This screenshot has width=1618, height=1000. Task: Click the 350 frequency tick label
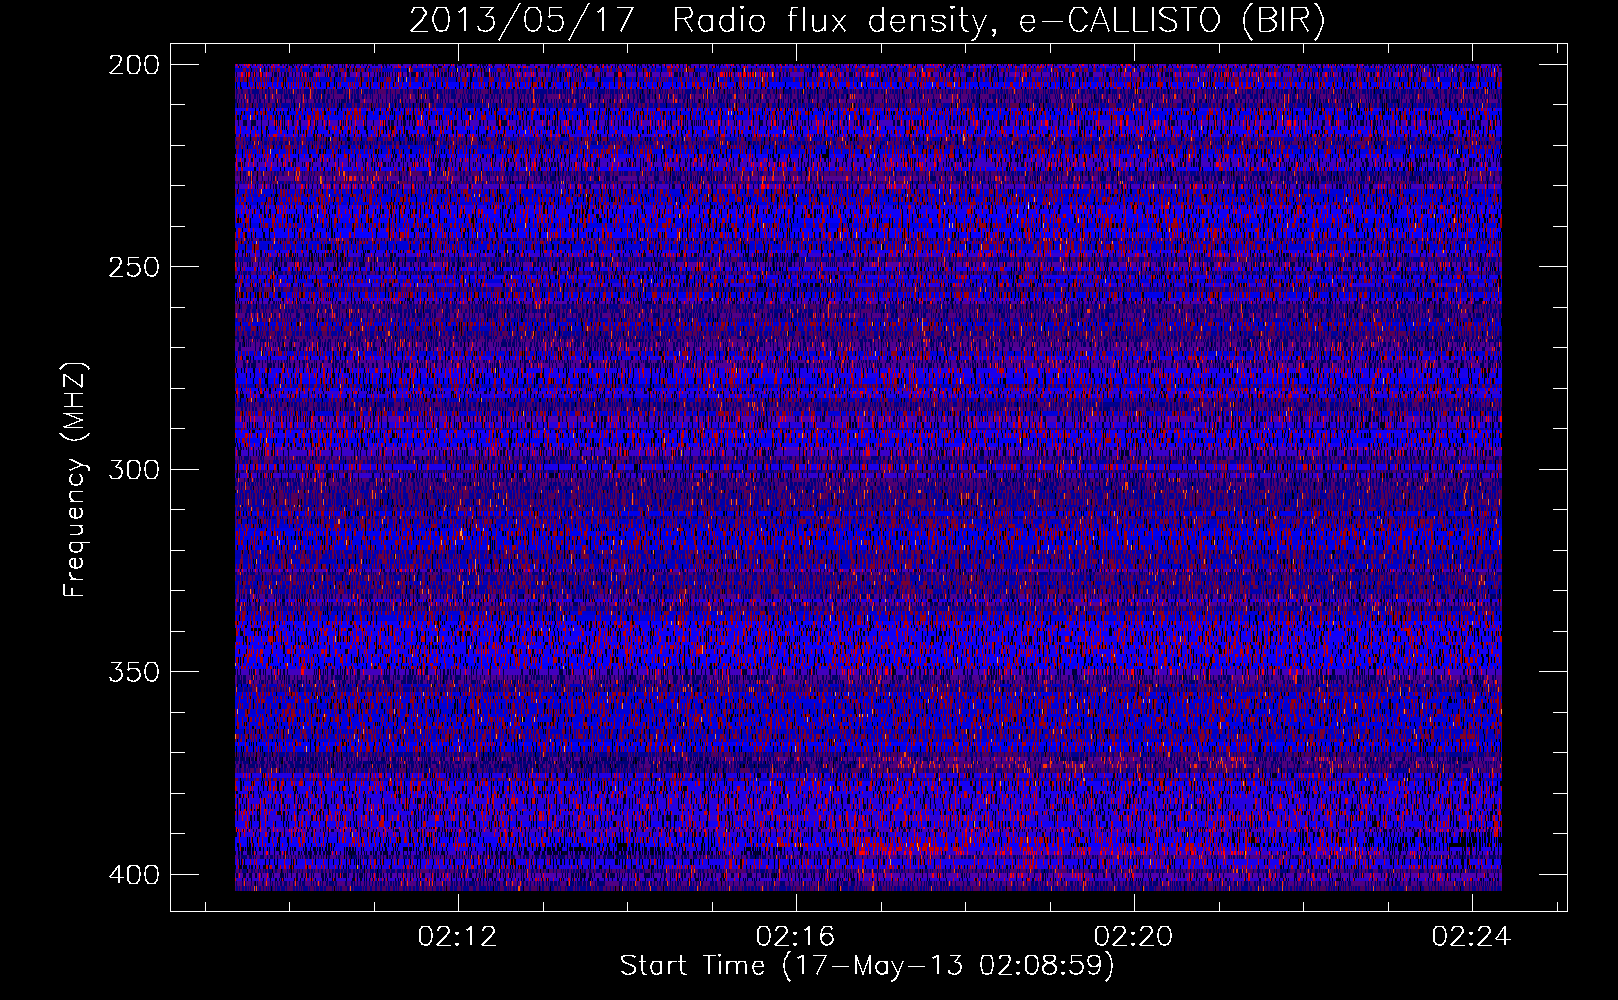133,671
